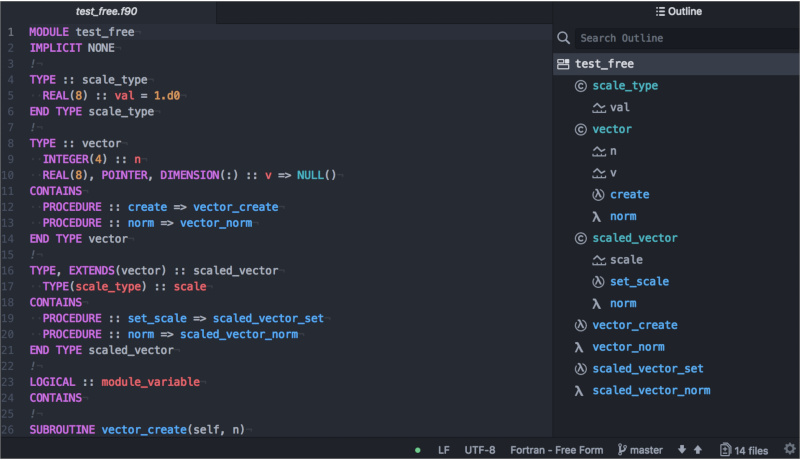
Task: Click the SUBROUTINE vector_create(self, n) line
Action: pyautogui.click(x=137, y=430)
